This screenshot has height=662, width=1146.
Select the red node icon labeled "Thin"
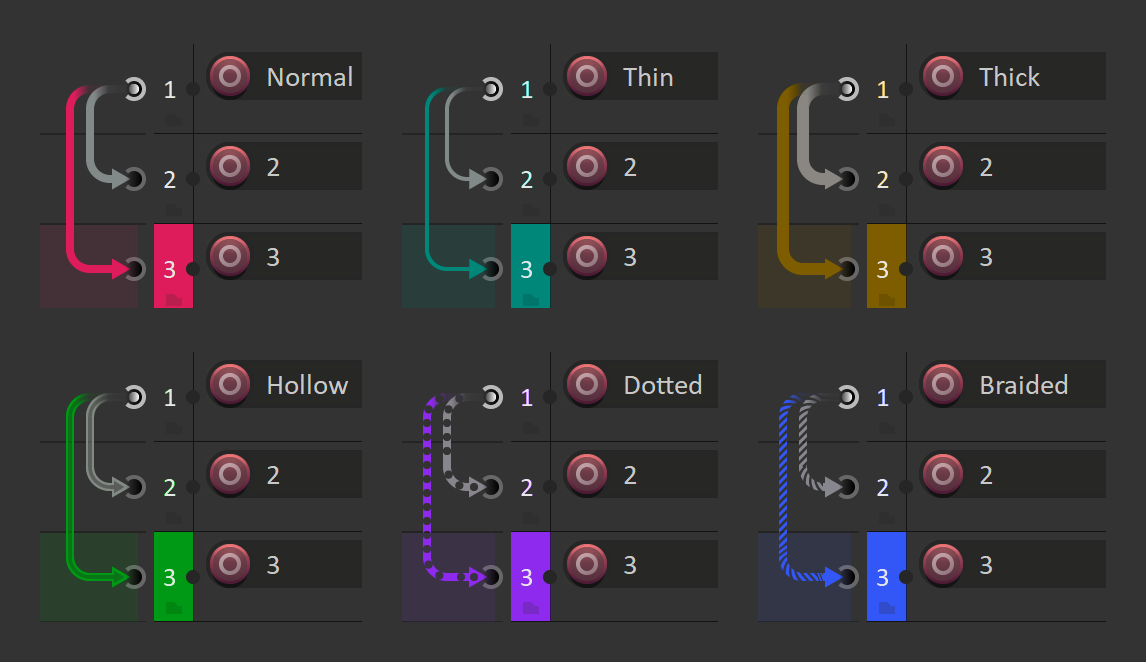(x=586, y=76)
